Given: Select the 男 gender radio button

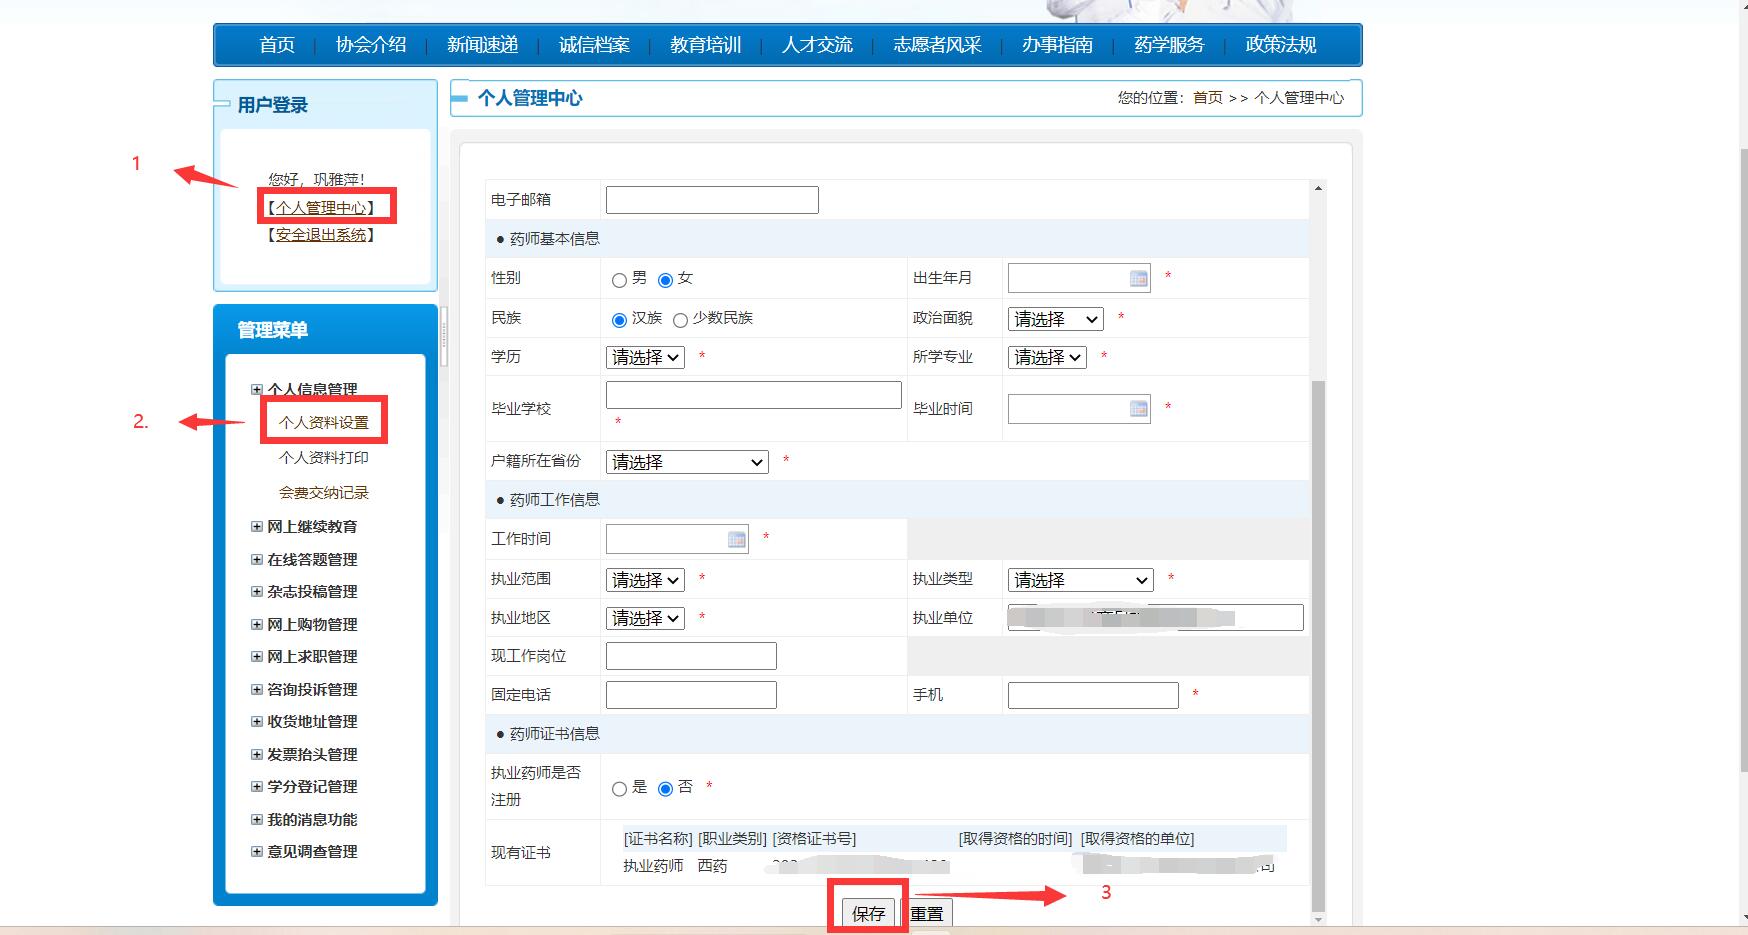Looking at the screenshot, I should pos(619,280).
